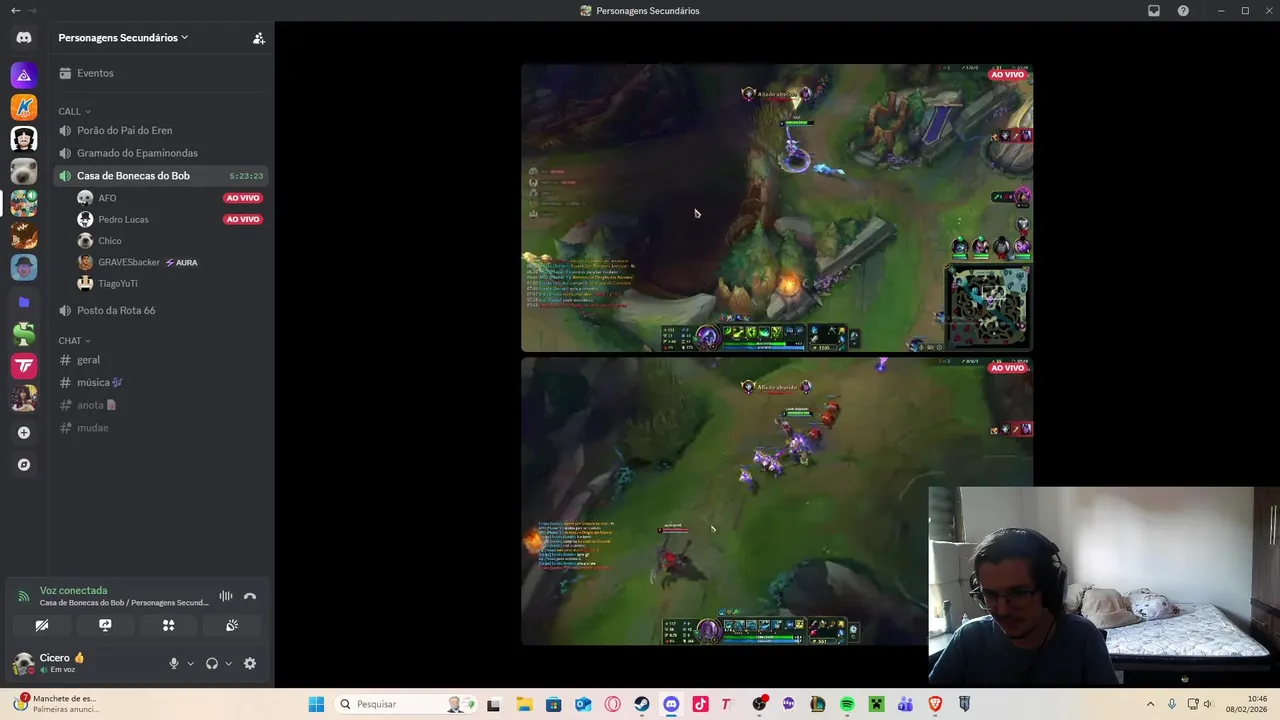Expand microphone input options chevron
Viewport: 1280px width, 720px height.
tap(190, 663)
